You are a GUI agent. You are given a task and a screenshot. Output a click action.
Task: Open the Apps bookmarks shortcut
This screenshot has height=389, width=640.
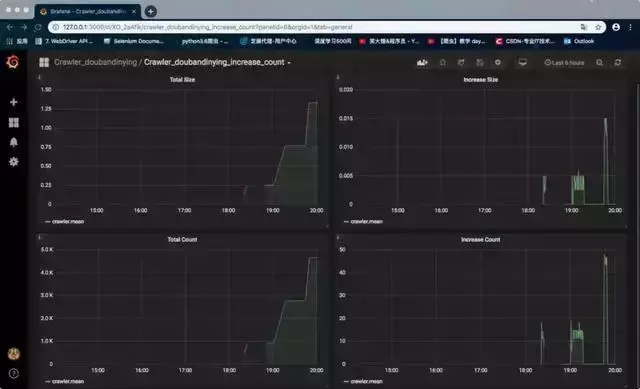[x=17, y=41]
